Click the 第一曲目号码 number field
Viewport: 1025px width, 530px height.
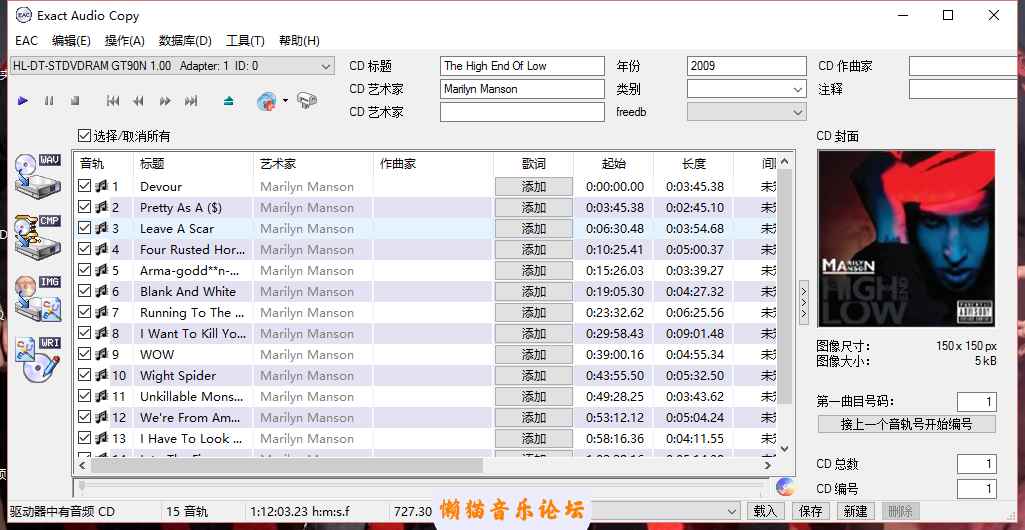click(x=977, y=402)
